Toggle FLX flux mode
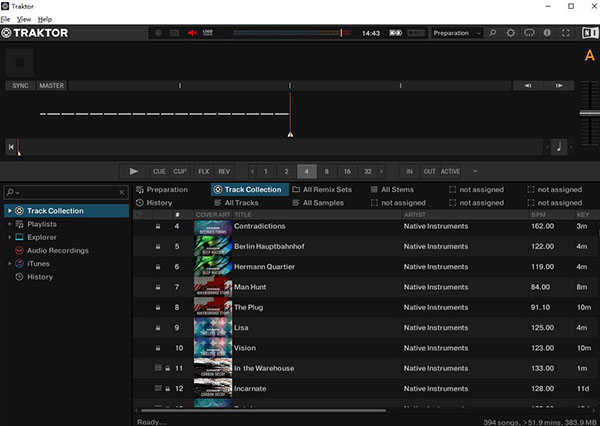600x426 pixels. click(204, 171)
